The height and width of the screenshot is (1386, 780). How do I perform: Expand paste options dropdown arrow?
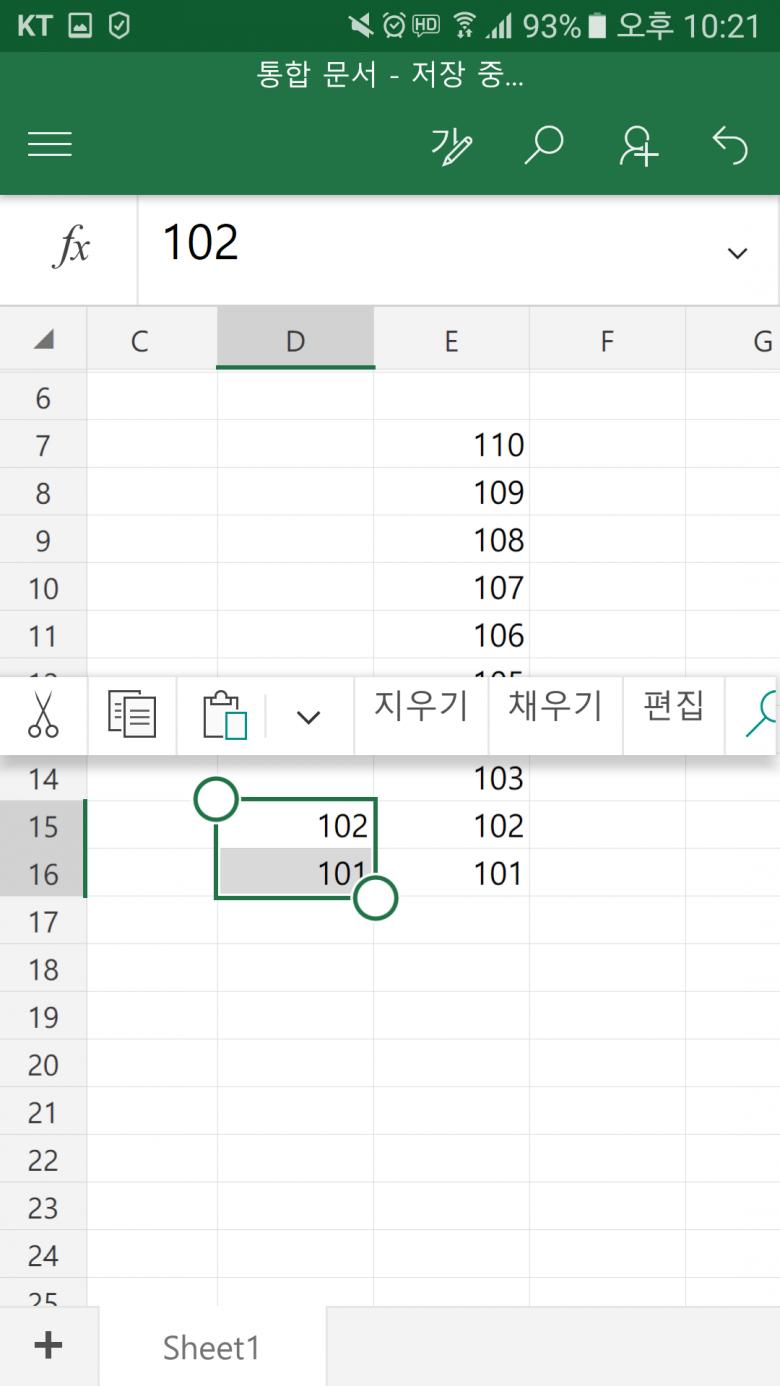point(309,716)
